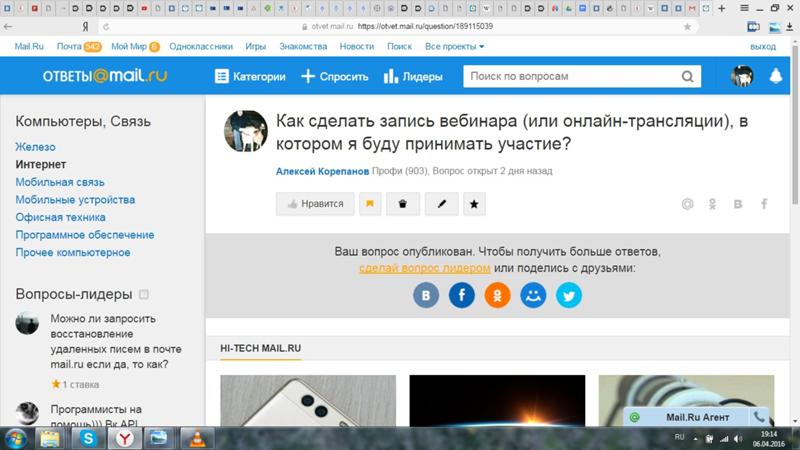The image size is (800, 450).
Task: Open question about восстановление удаленных писем
Action: coord(116,341)
